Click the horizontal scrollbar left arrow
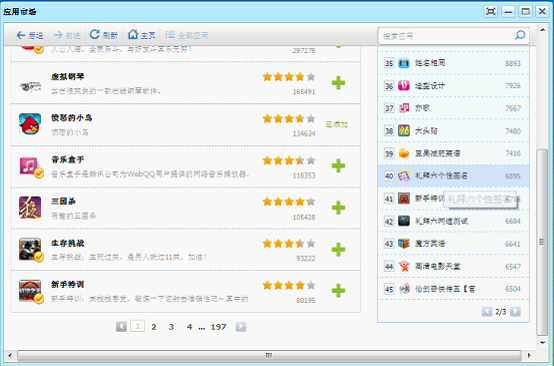Screen dimensions: 554x366 pyautogui.click(x=10, y=355)
